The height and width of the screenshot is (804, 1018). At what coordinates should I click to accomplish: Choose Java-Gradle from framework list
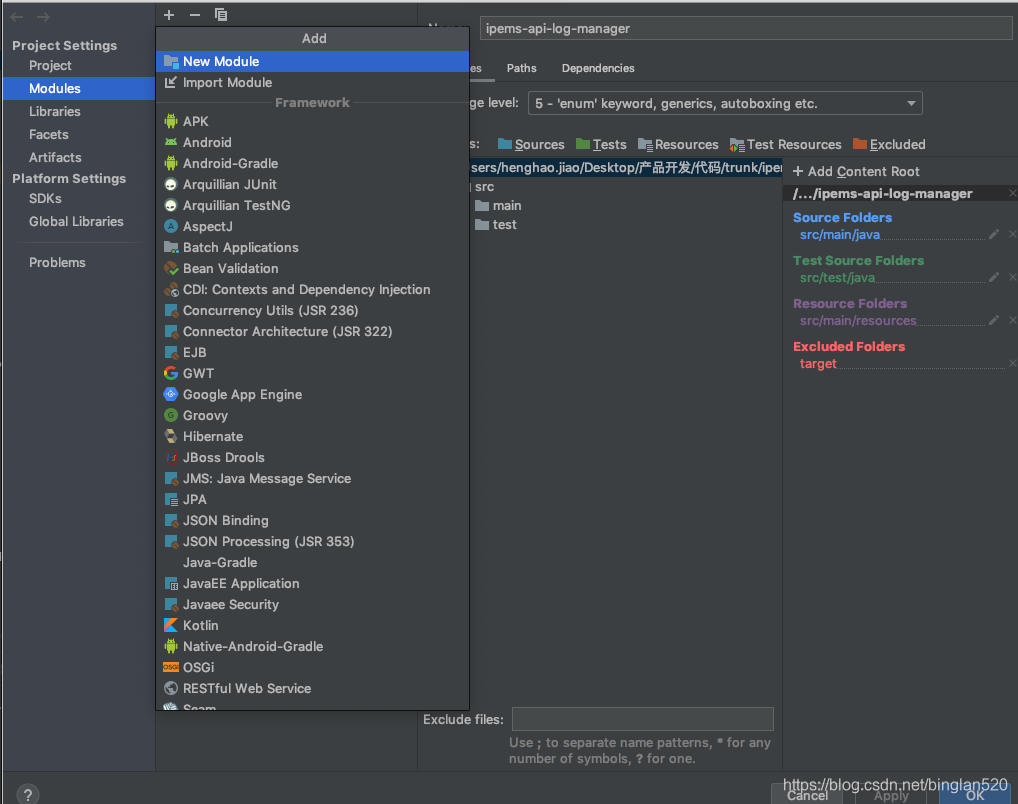[x=312, y=562]
